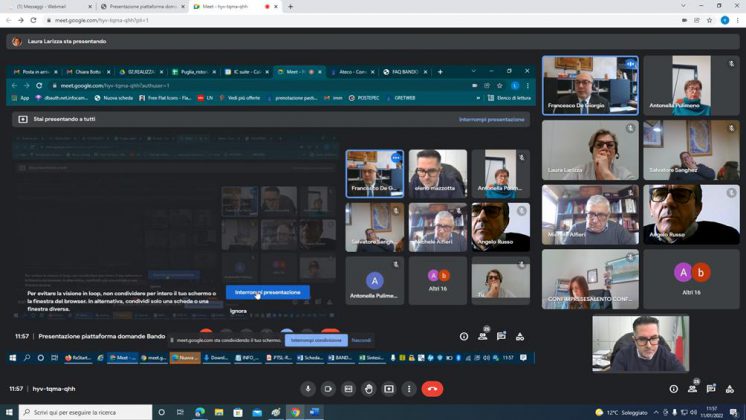Open the Mail app from the taskbar
The image size is (746, 420).
(257, 412)
